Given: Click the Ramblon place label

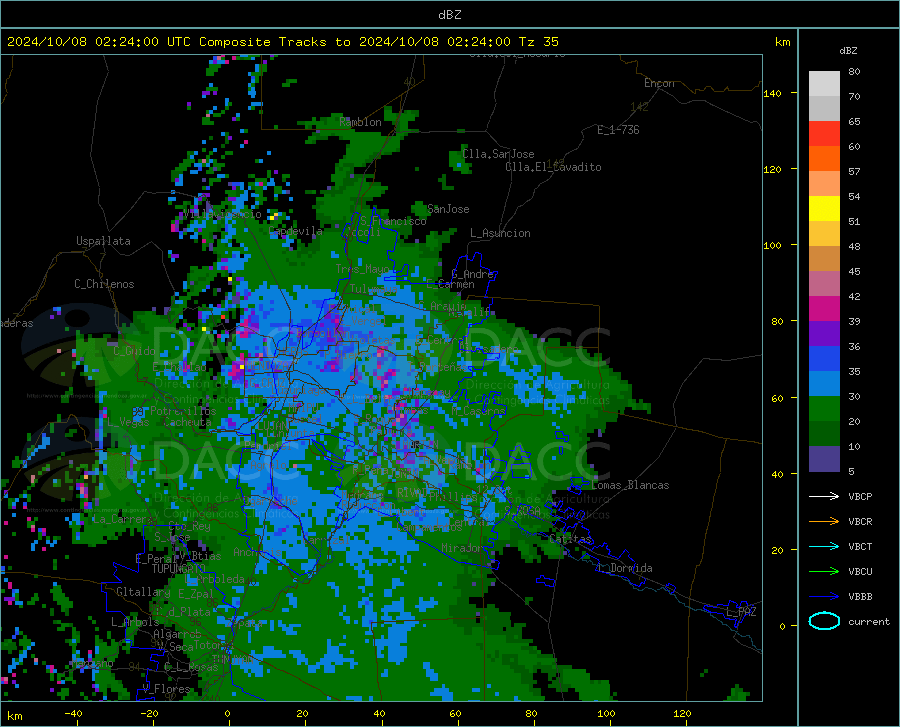Looking at the screenshot, I should tap(360, 122).
